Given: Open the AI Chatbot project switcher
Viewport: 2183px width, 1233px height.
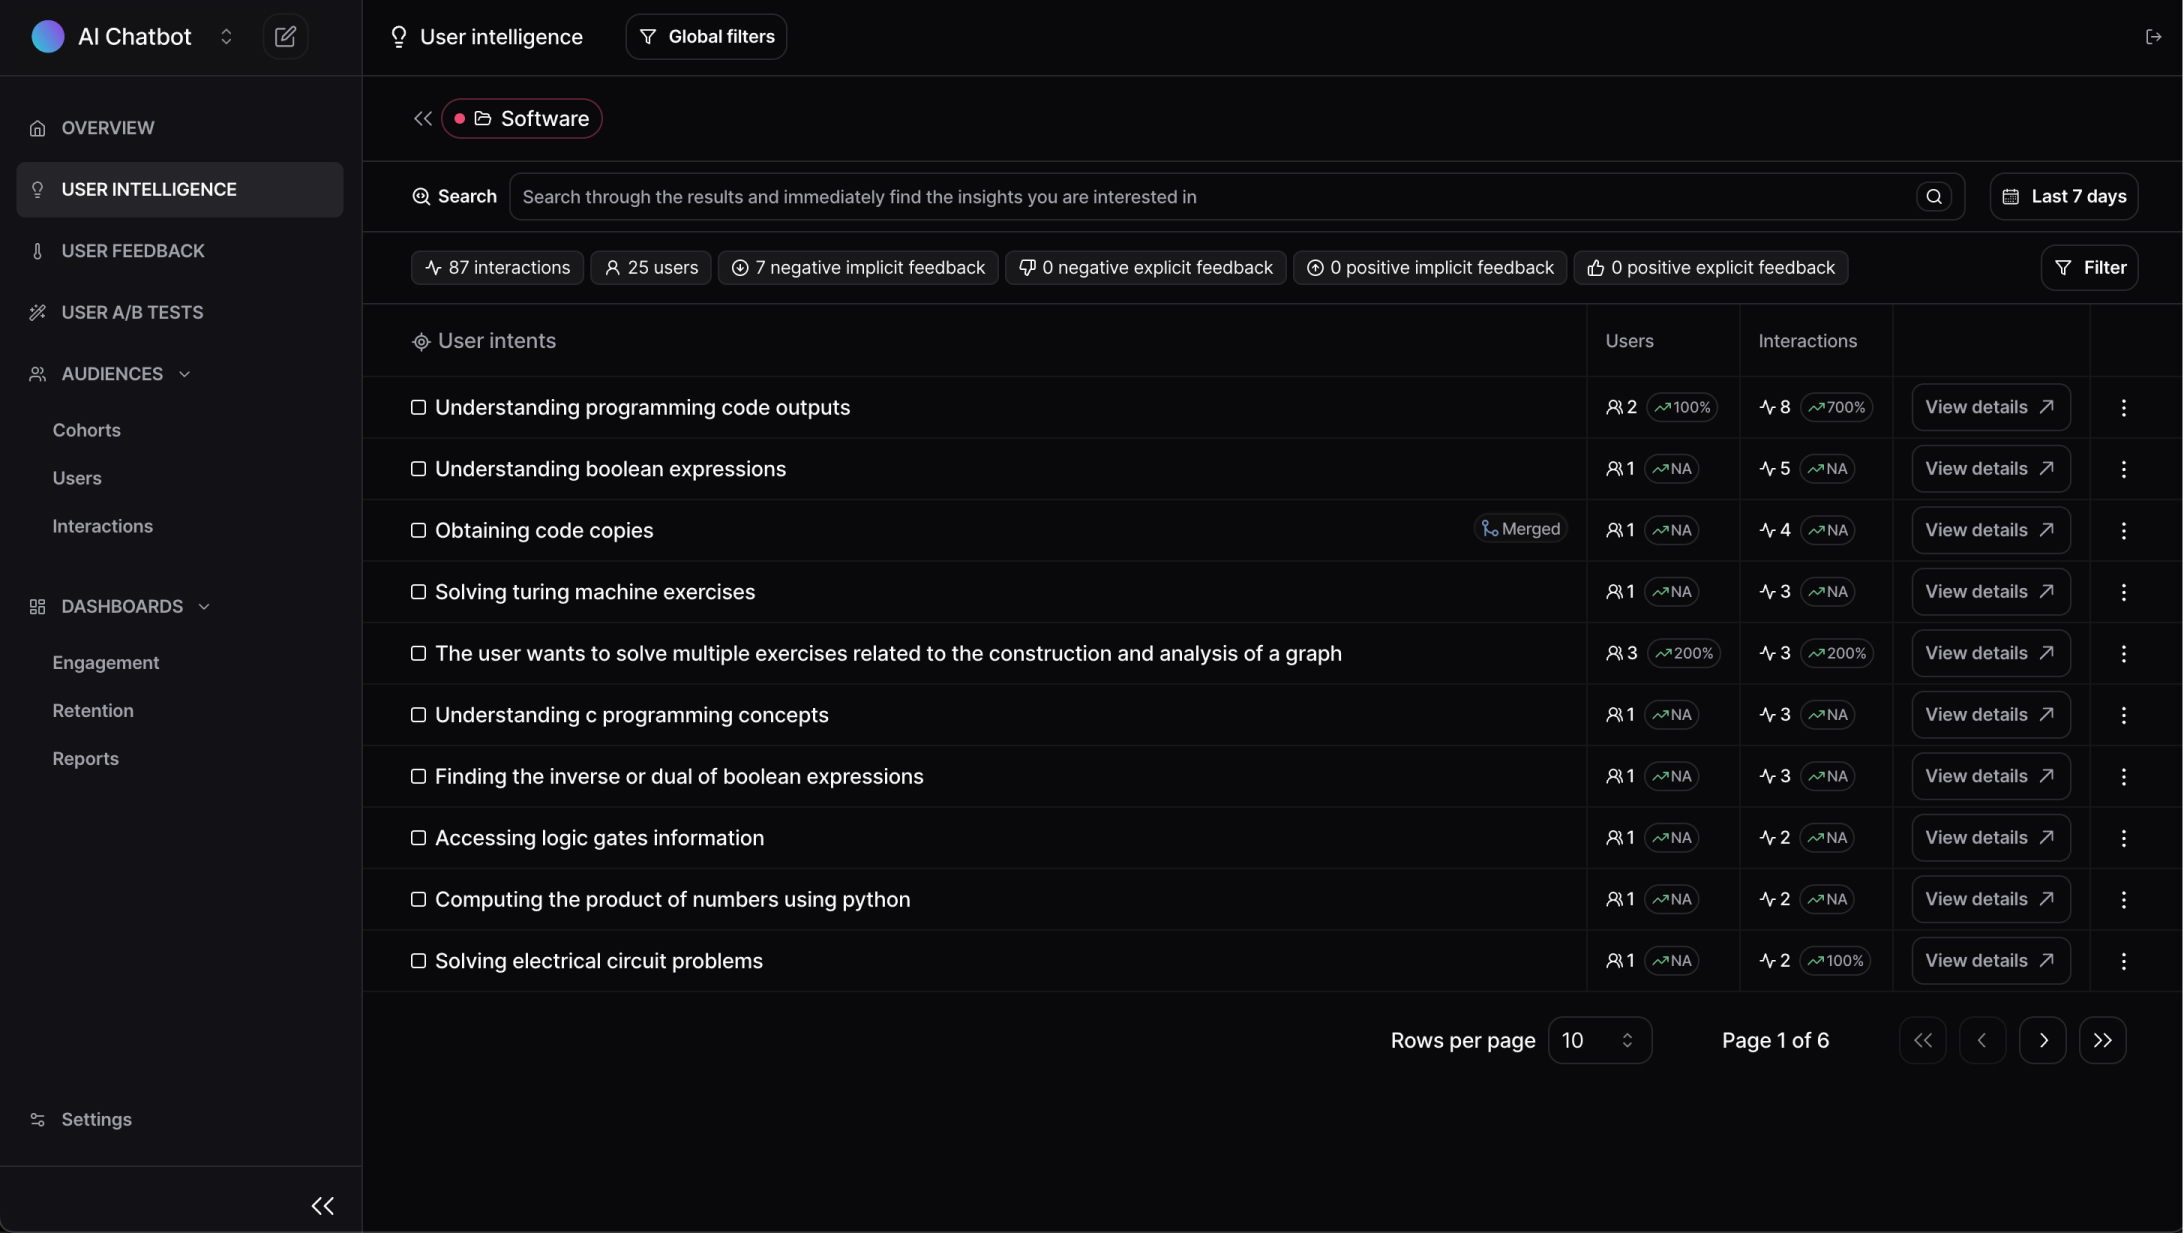Looking at the screenshot, I should pos(226,37).
